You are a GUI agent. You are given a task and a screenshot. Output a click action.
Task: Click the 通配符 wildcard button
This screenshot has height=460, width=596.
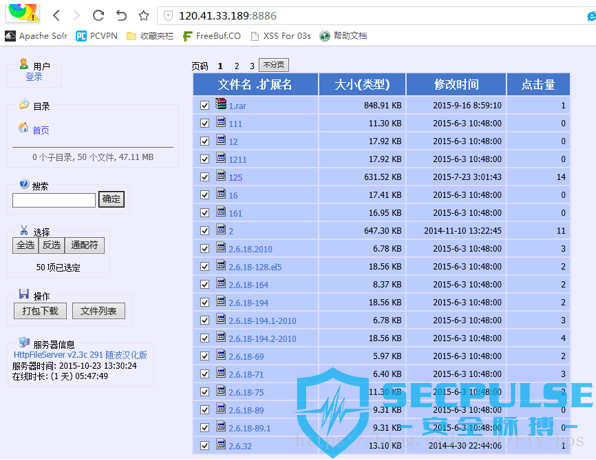[84, 245]
